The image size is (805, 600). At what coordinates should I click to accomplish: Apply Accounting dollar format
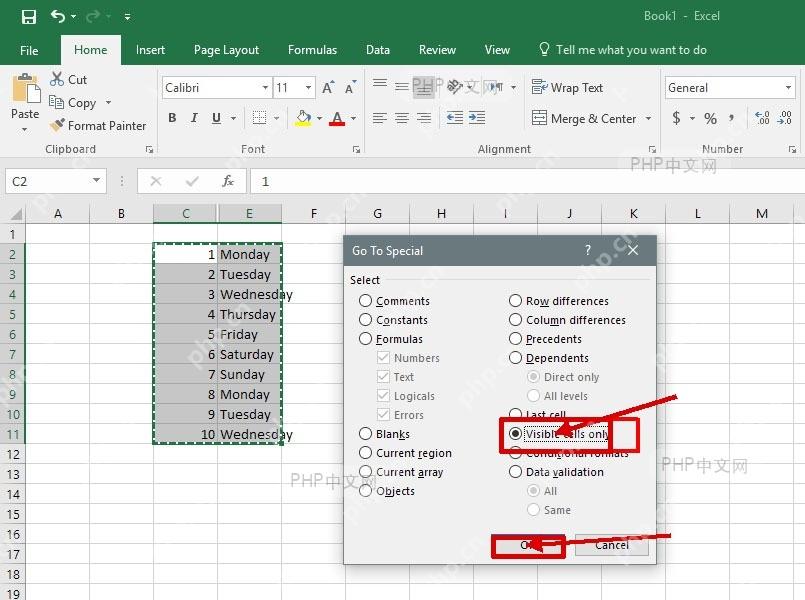tap(677, 119)
